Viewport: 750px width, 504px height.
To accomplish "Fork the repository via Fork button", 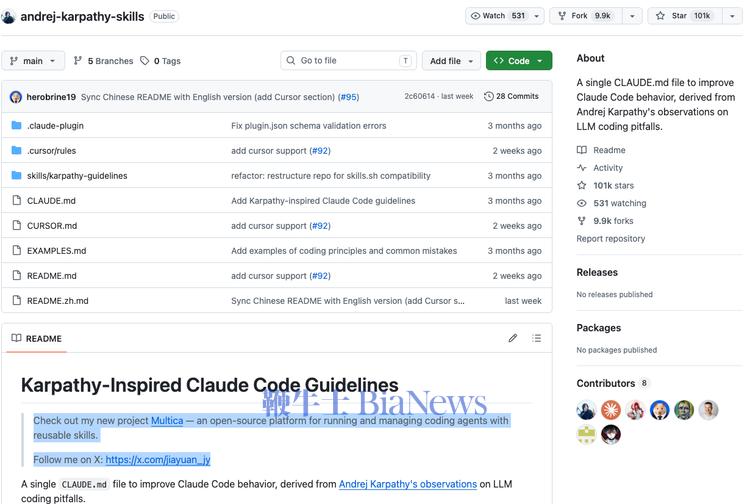I will pos(585,16).
